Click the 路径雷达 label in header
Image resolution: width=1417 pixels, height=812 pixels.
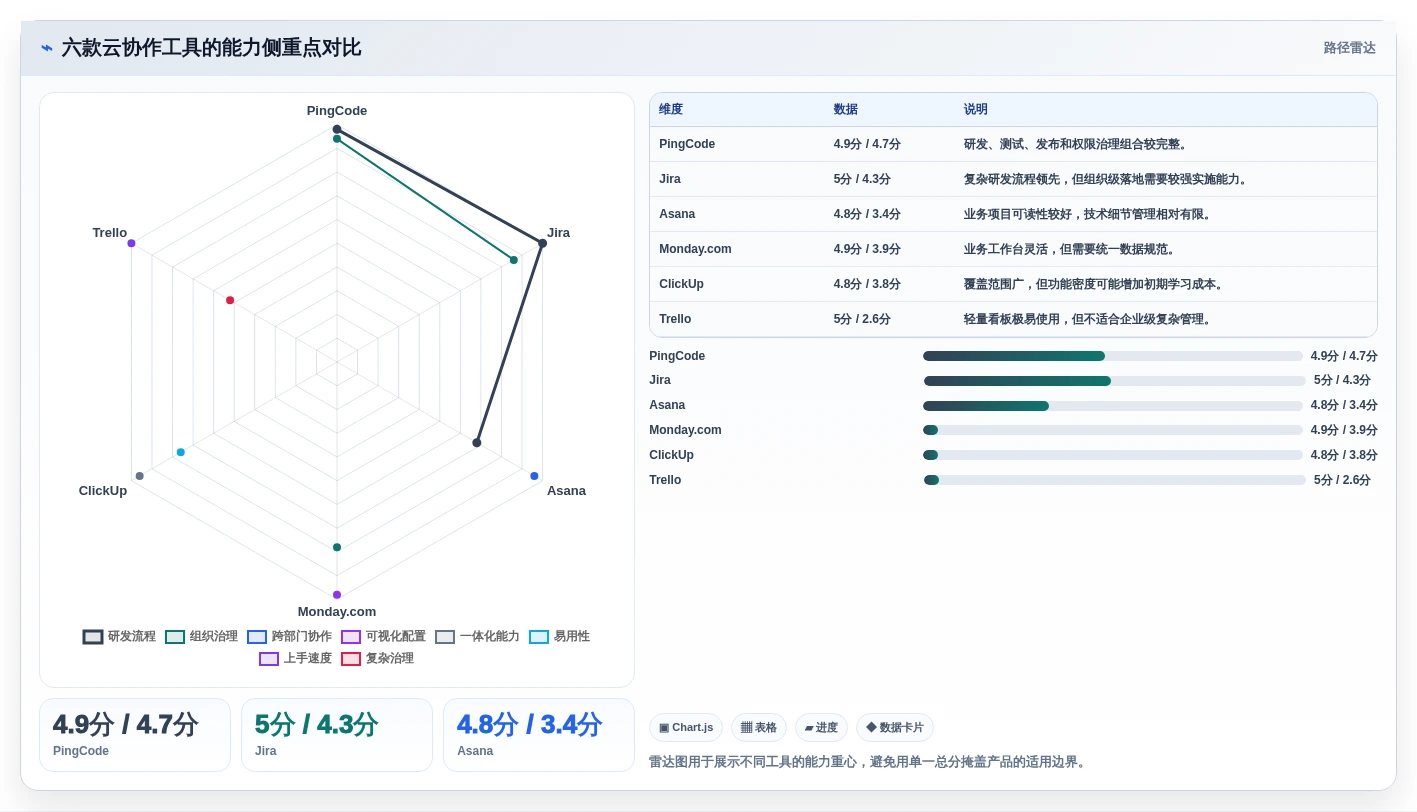tap(1349, 48)
